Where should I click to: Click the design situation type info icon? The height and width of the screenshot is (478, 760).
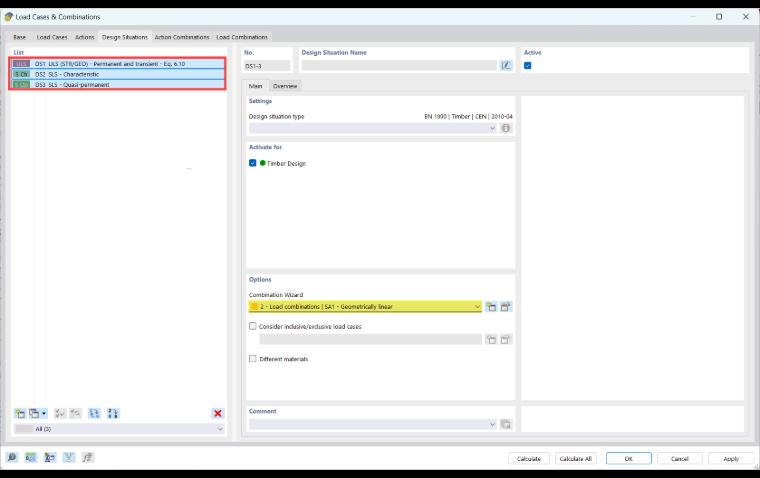506,128
